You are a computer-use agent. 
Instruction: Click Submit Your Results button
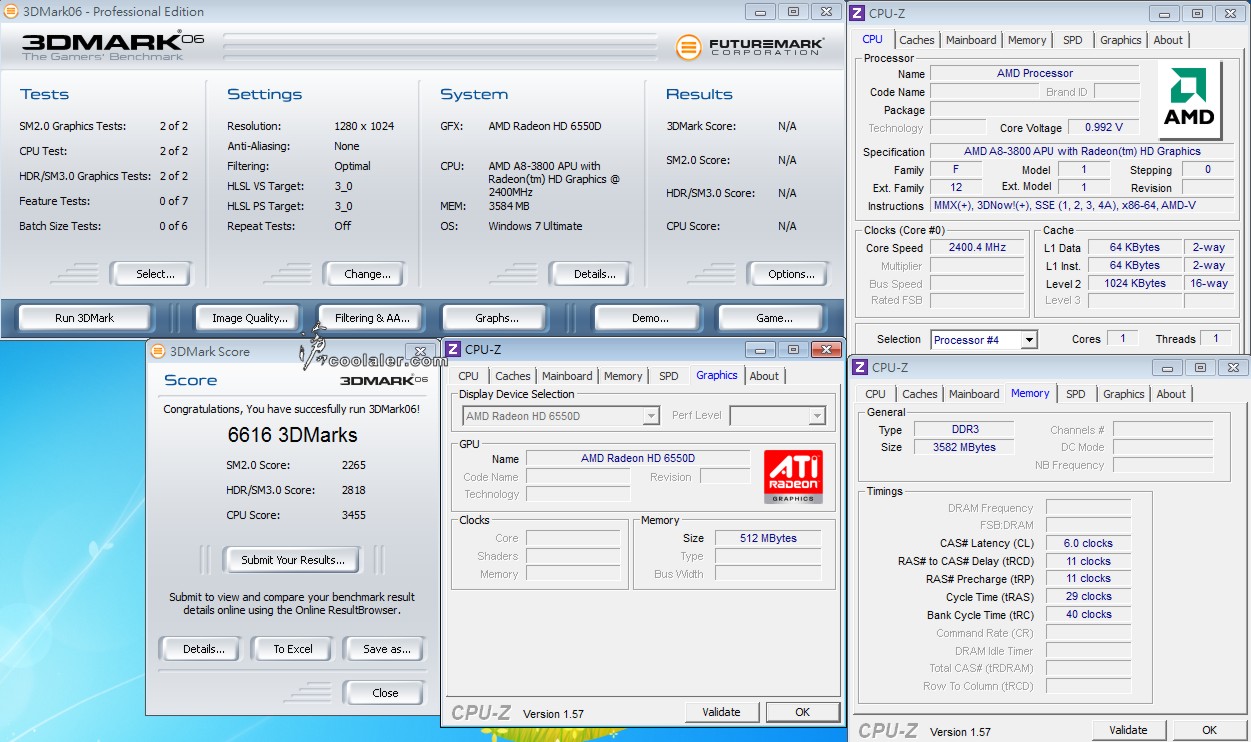pyautogui.click(x=293, y=560)
